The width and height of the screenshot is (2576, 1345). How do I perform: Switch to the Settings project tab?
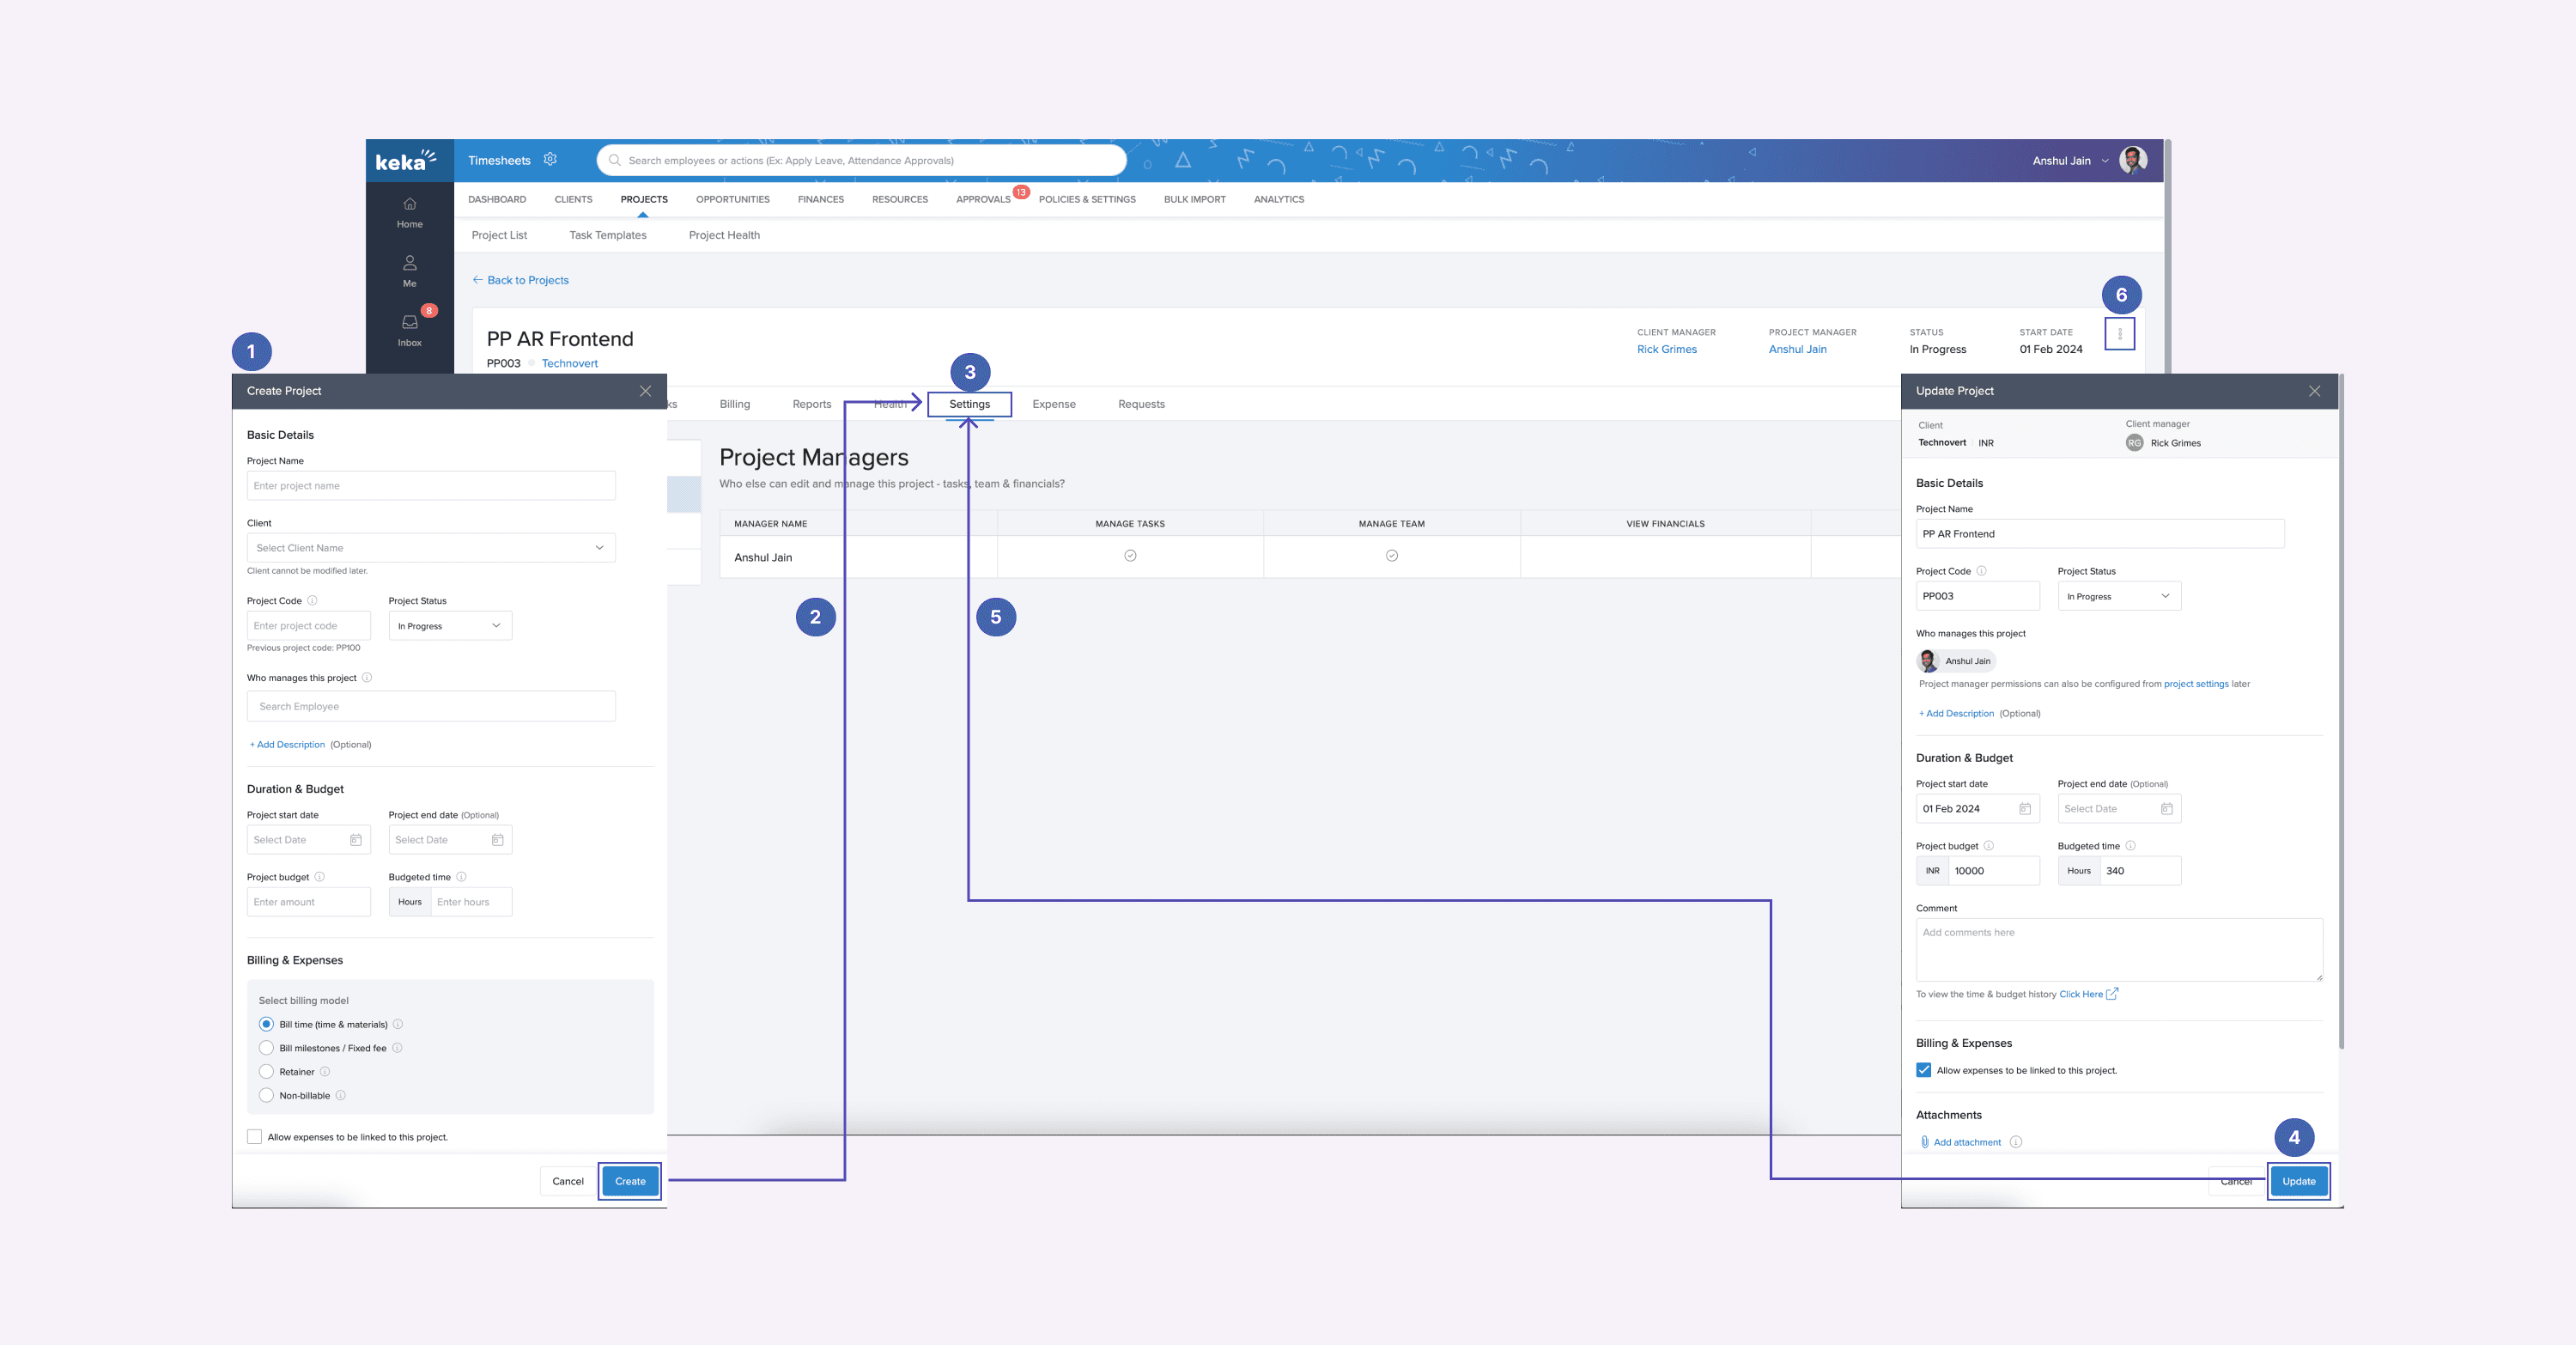[969, 404]
